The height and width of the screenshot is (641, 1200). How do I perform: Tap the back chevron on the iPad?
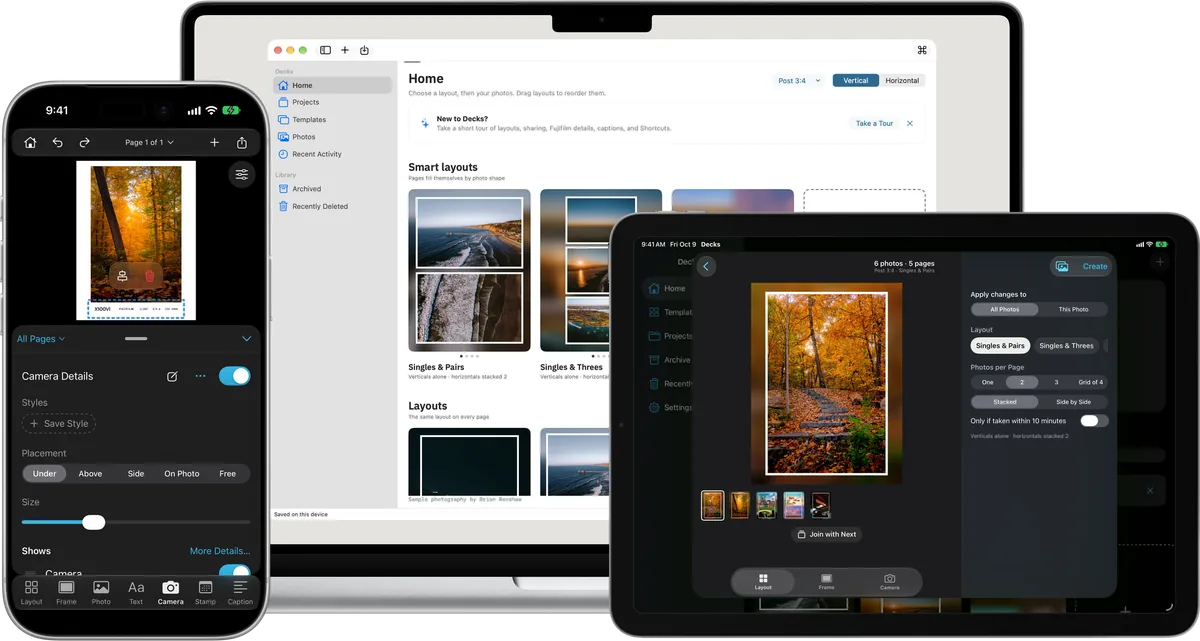(707, 266)
